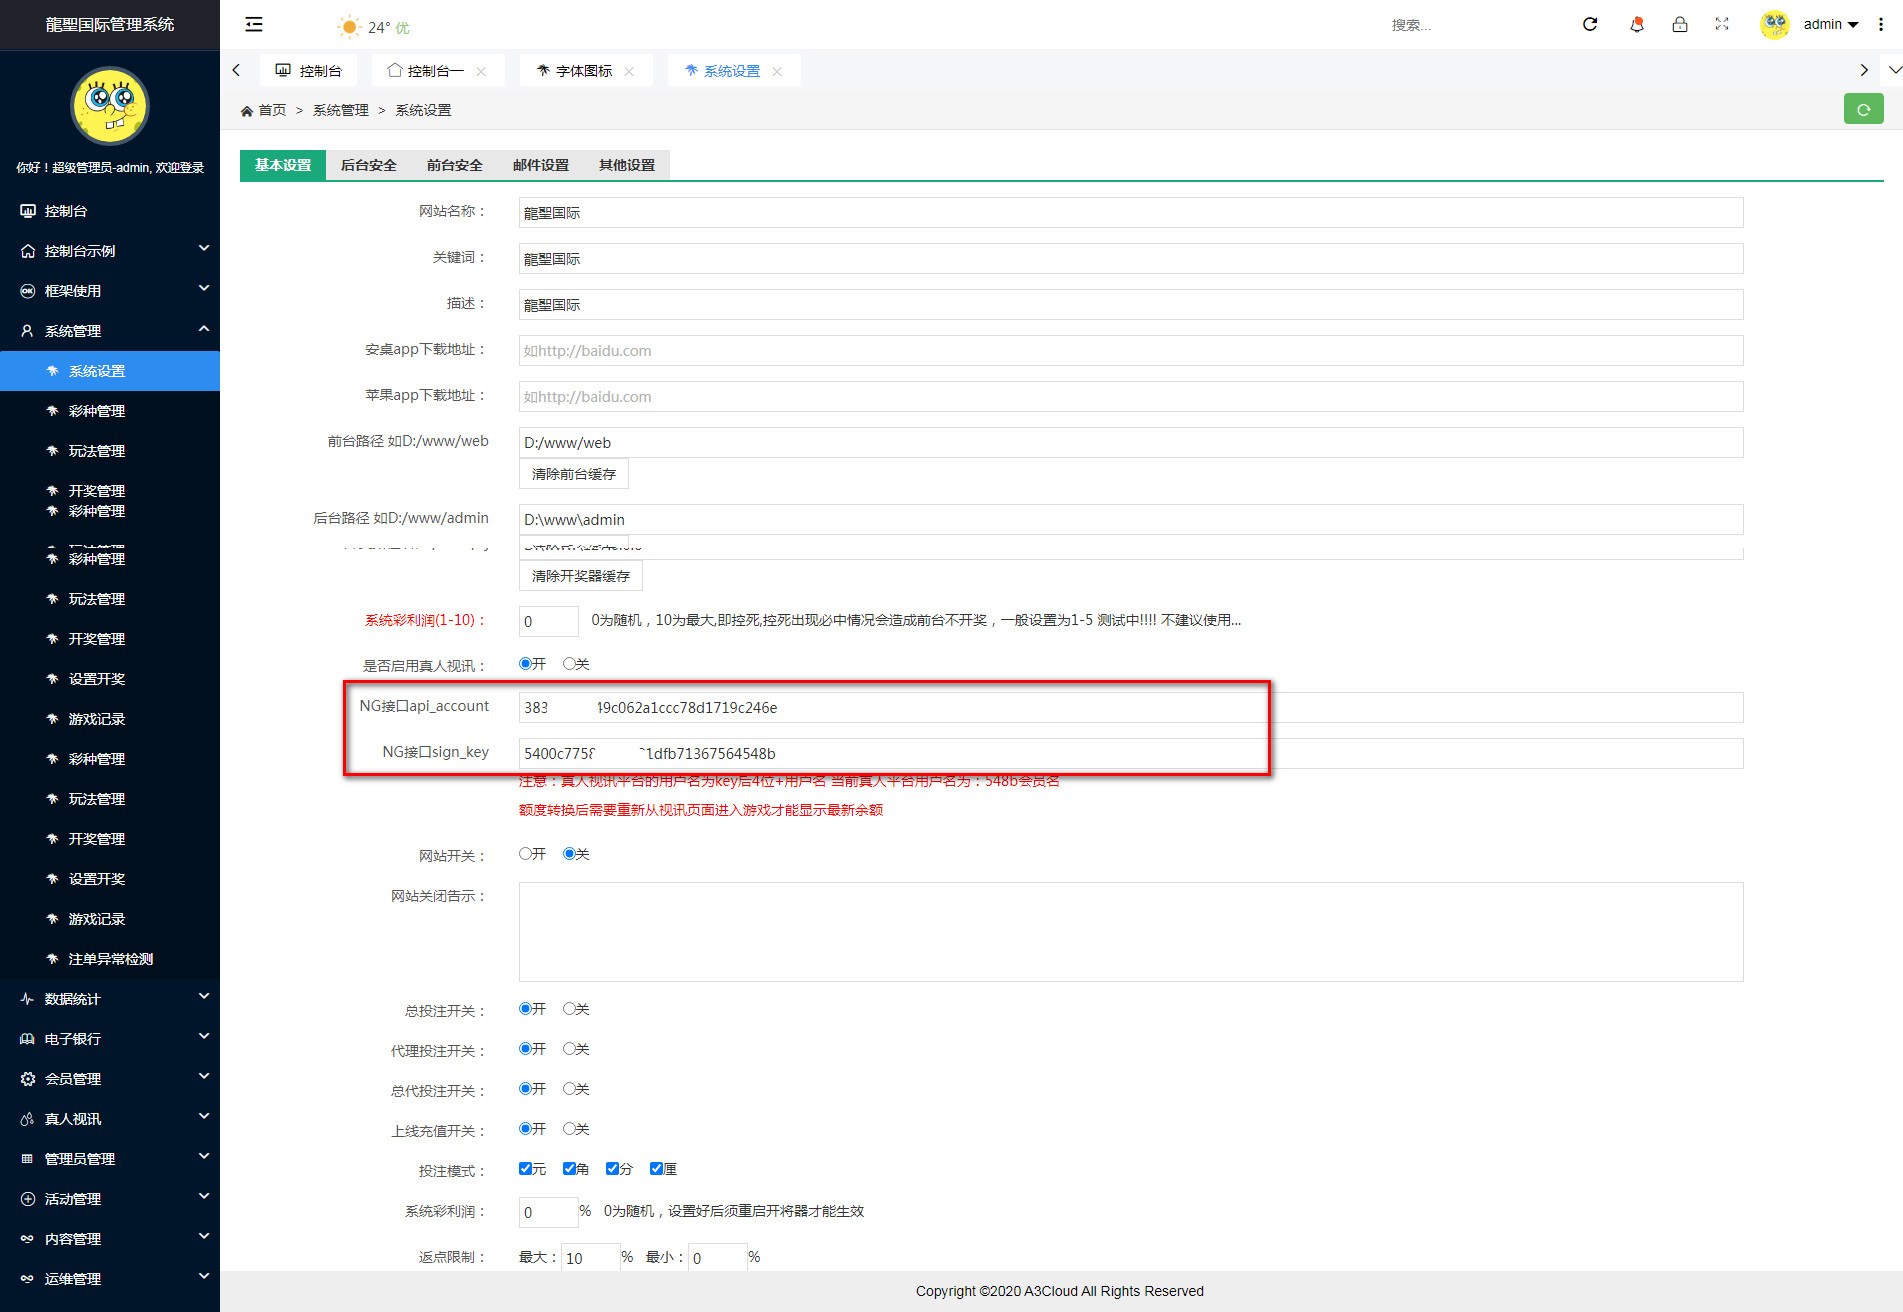Open the admin user dropdown
The width and height of the screenshot is (1903, 1312).
[x=1829, y=24]
